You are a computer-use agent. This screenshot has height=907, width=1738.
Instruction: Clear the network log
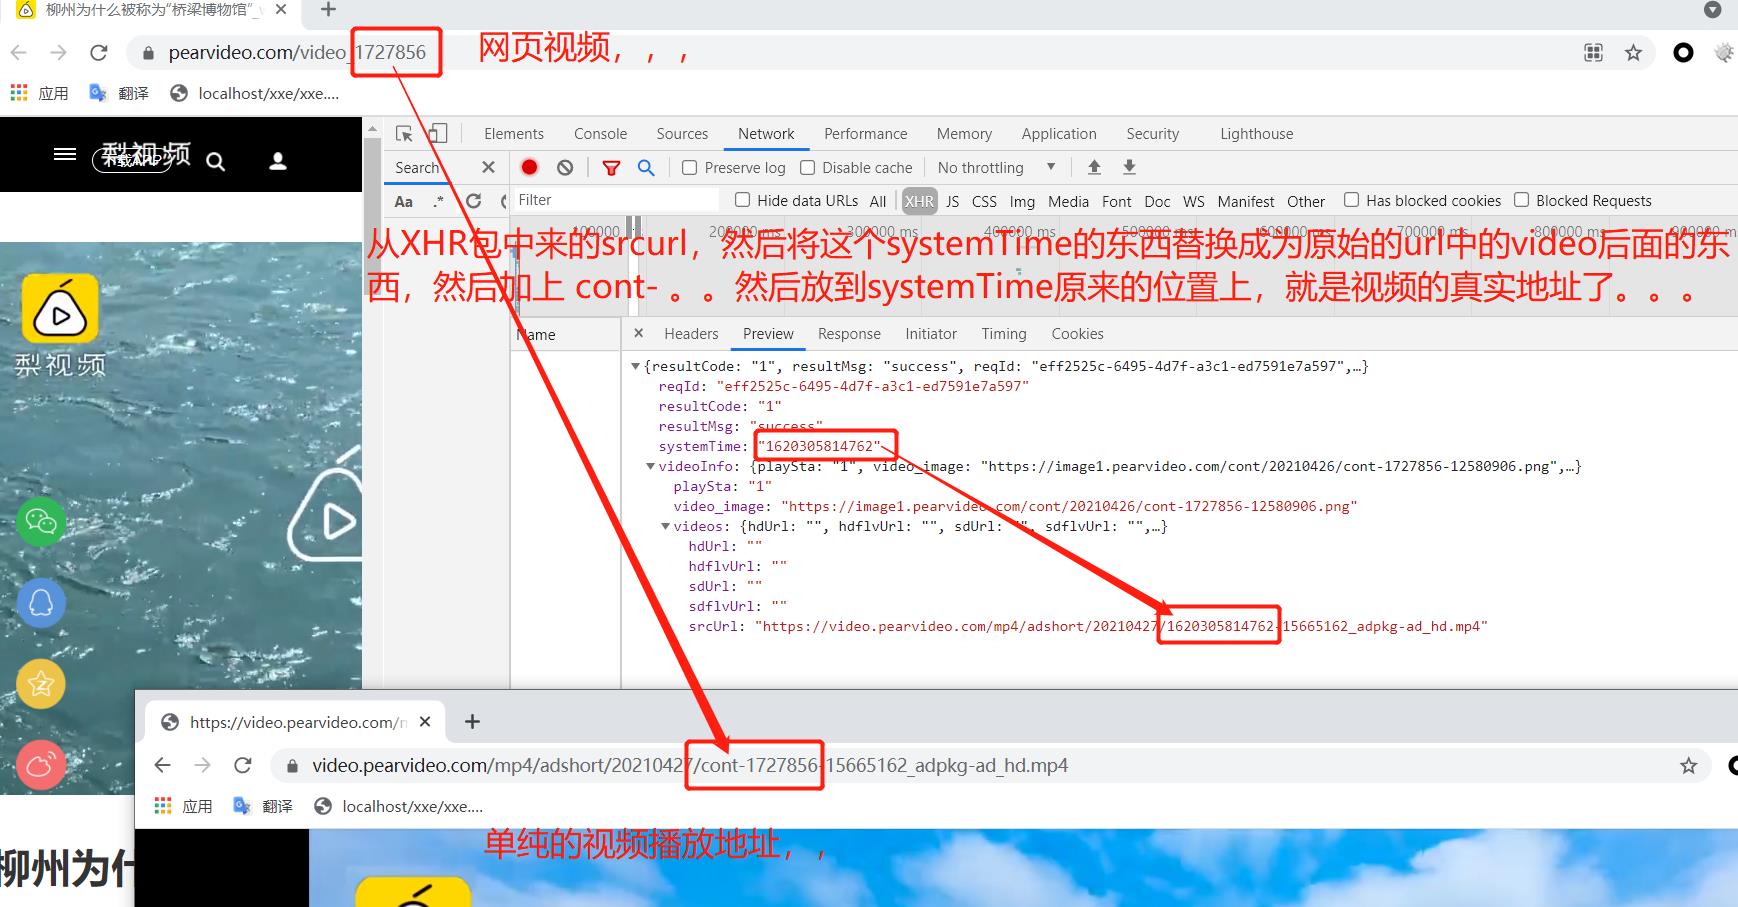[x=565, y=167]
